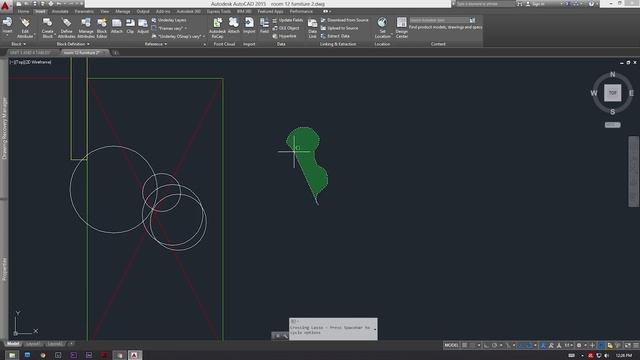Toggle polar tracking in status bar
The height and width of the screenshot is (360, 640).
(494, 345)
